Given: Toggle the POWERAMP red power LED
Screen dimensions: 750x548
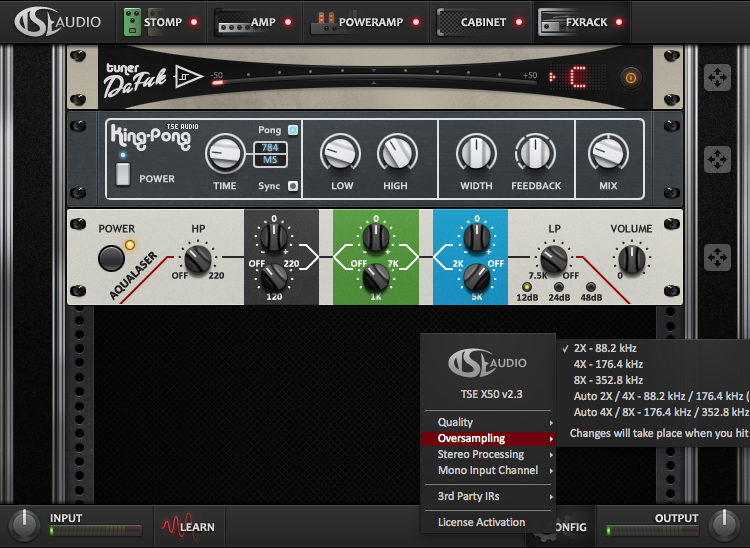Looking at the screenshot, I should coord(416,22).
